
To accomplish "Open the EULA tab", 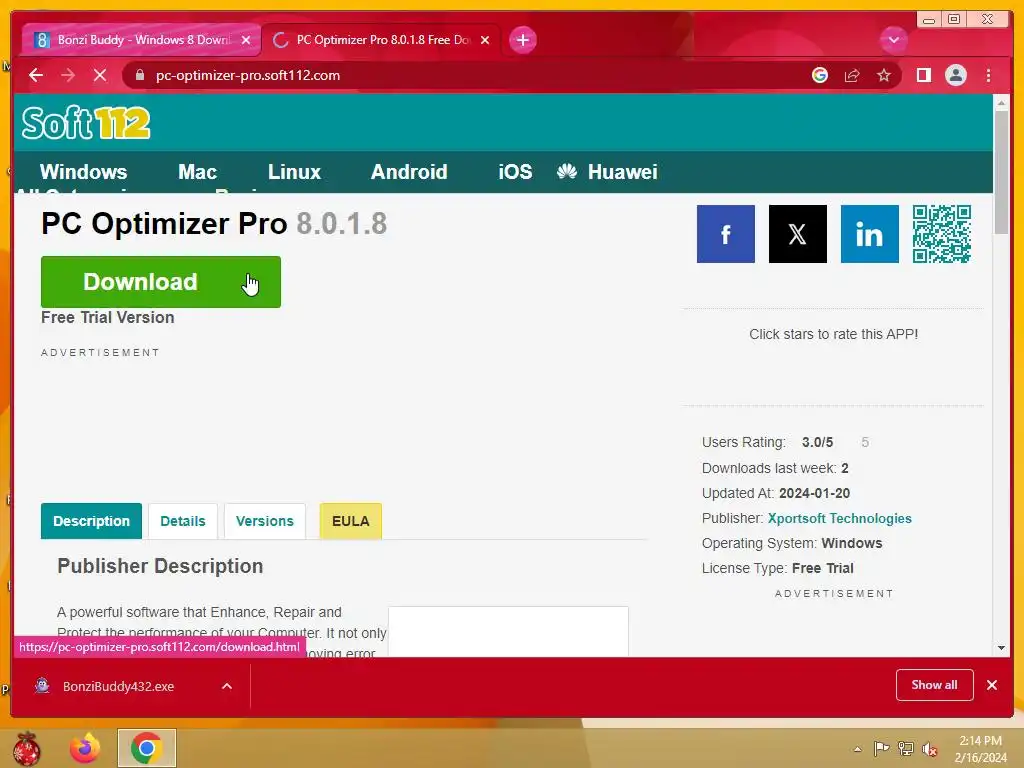I will [351, 521].
